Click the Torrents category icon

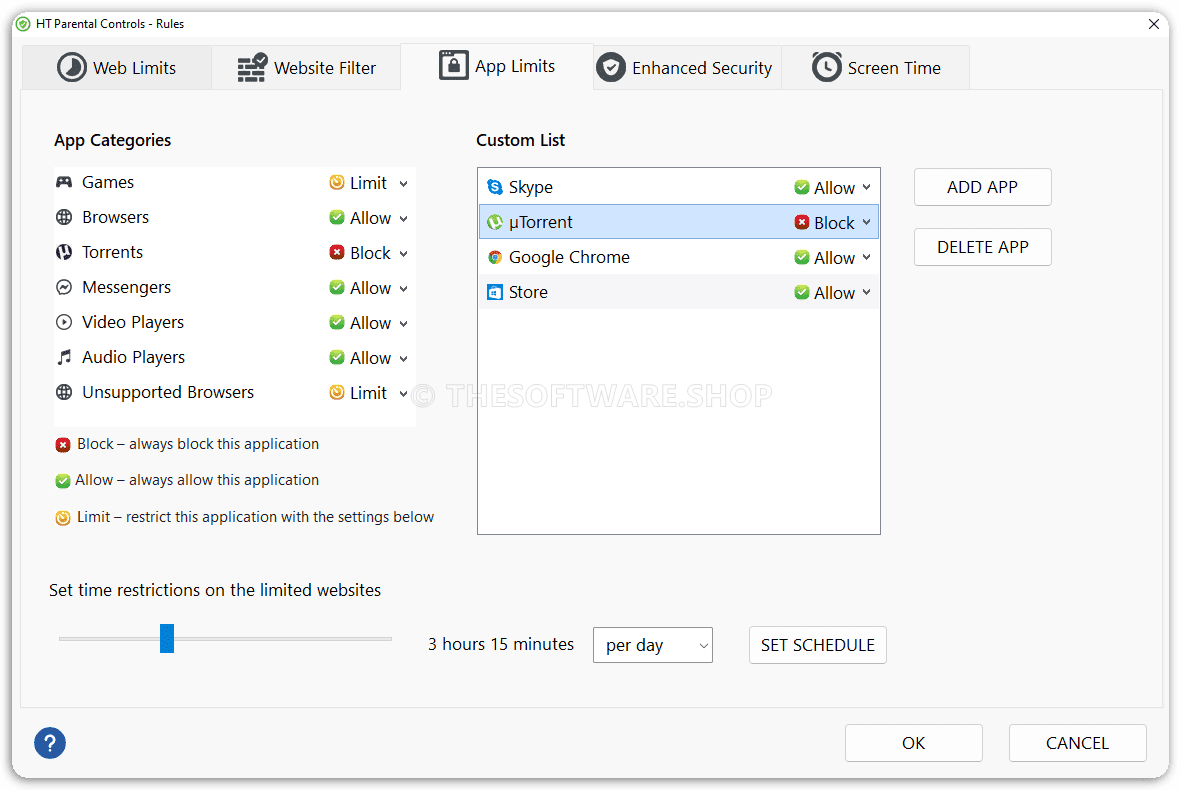click(x=64, y=252)
